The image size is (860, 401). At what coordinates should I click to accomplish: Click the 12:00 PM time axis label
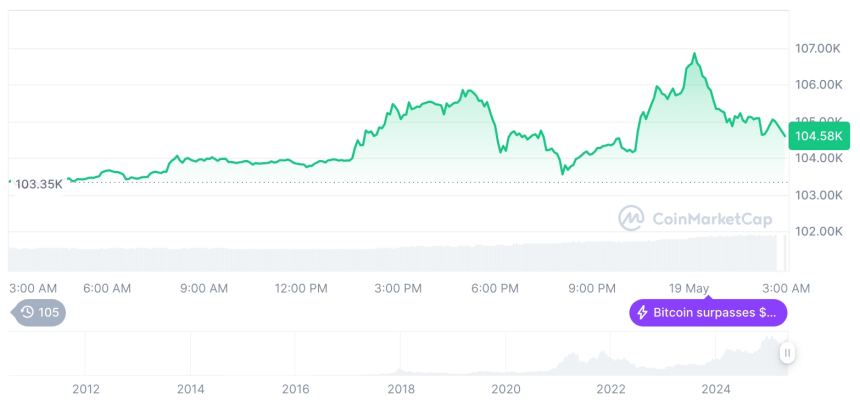pyautogui.click(x=301, y=288)
